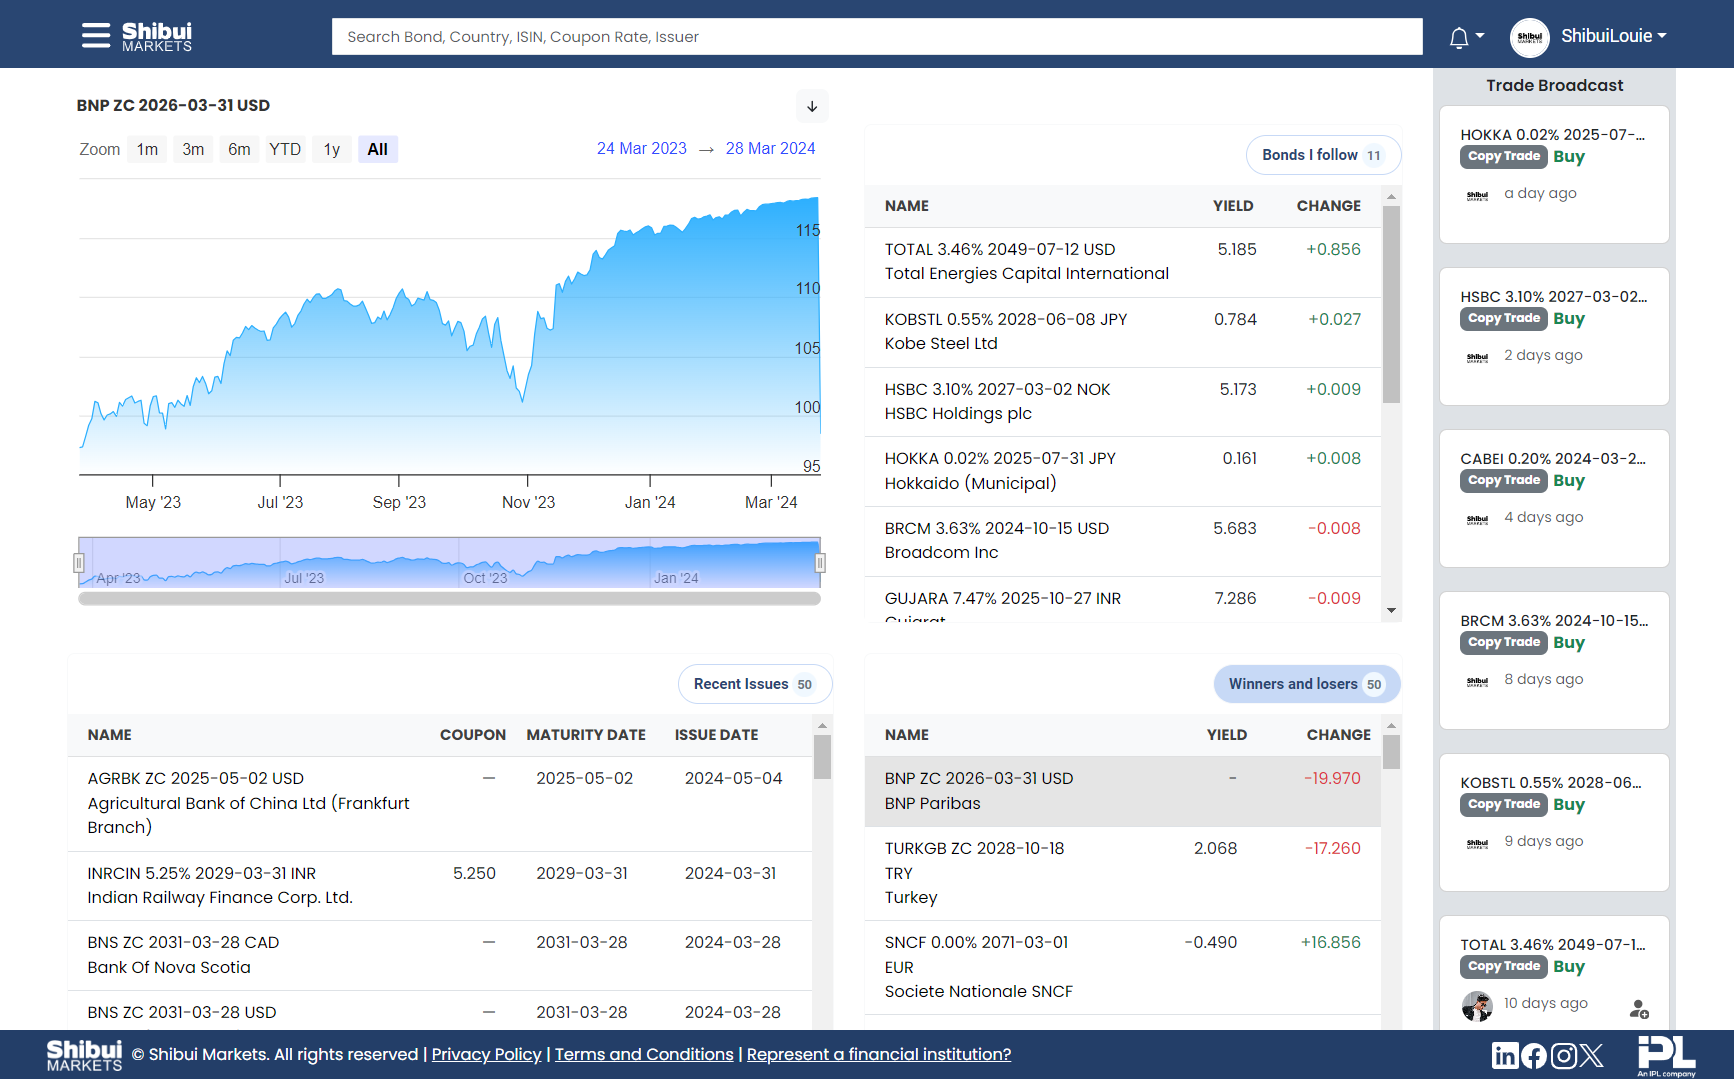Sort Bonds I follow by CHANGE

point(1329,206)
